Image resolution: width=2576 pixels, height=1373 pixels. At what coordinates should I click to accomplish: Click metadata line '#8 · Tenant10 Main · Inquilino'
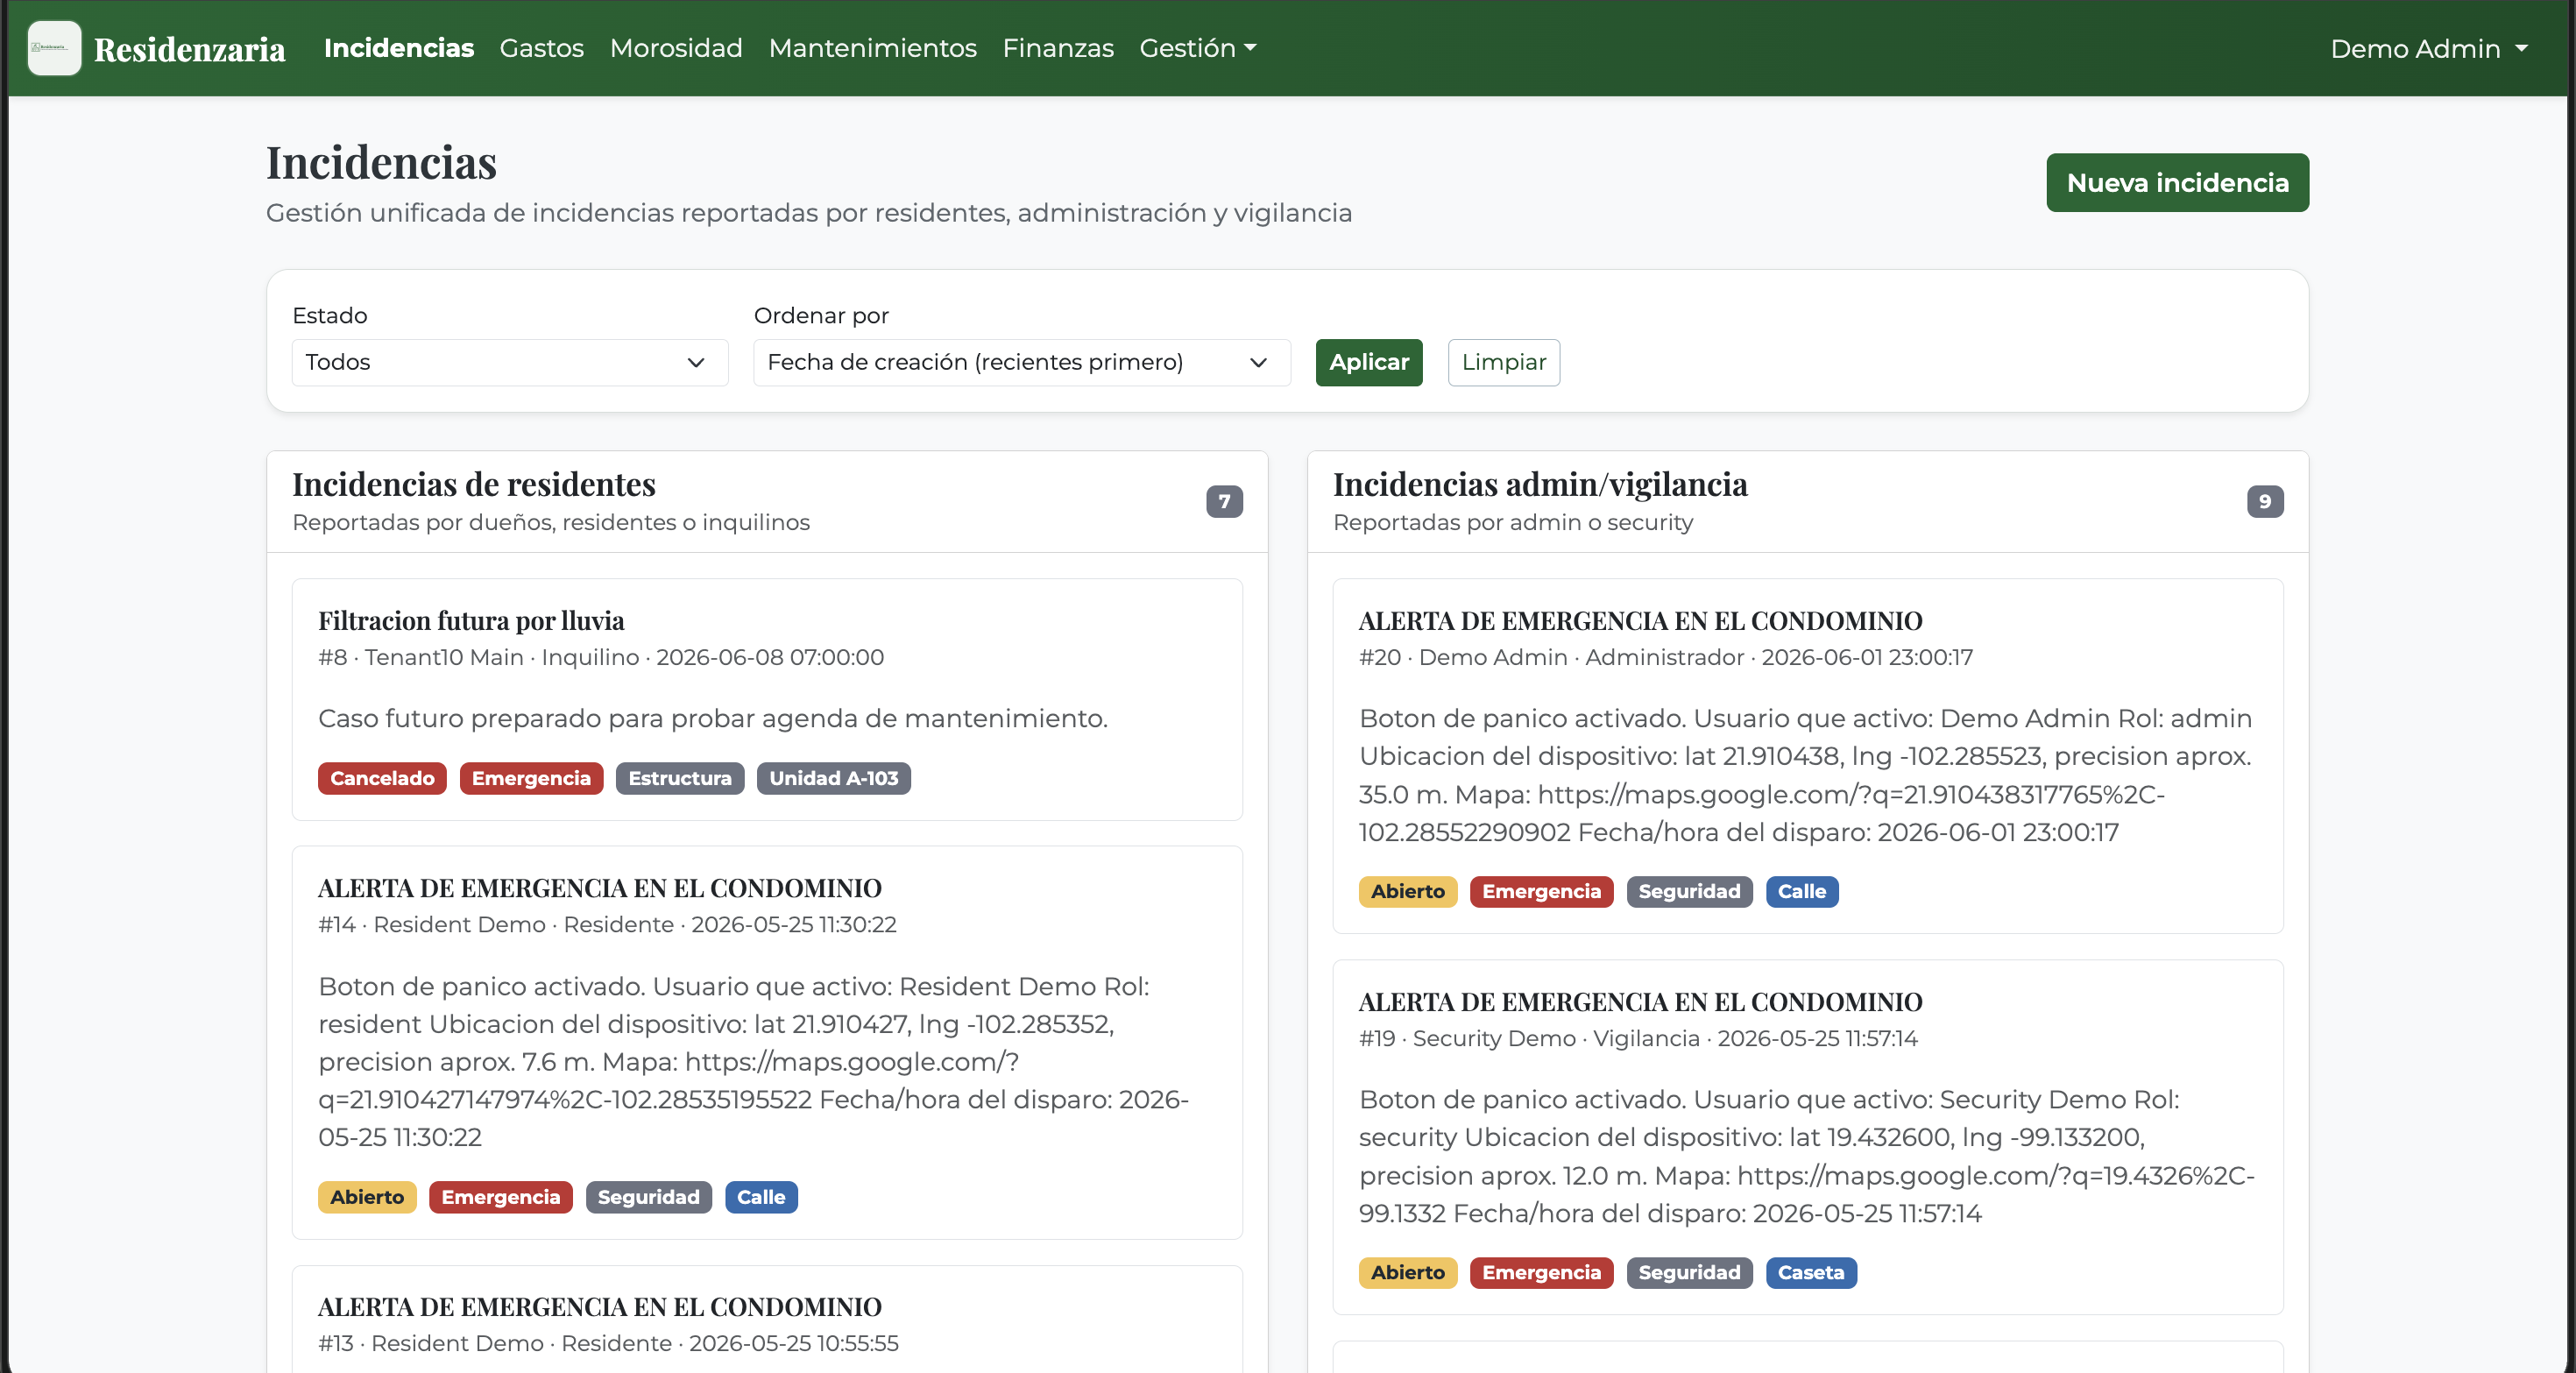tap(478, 657)
